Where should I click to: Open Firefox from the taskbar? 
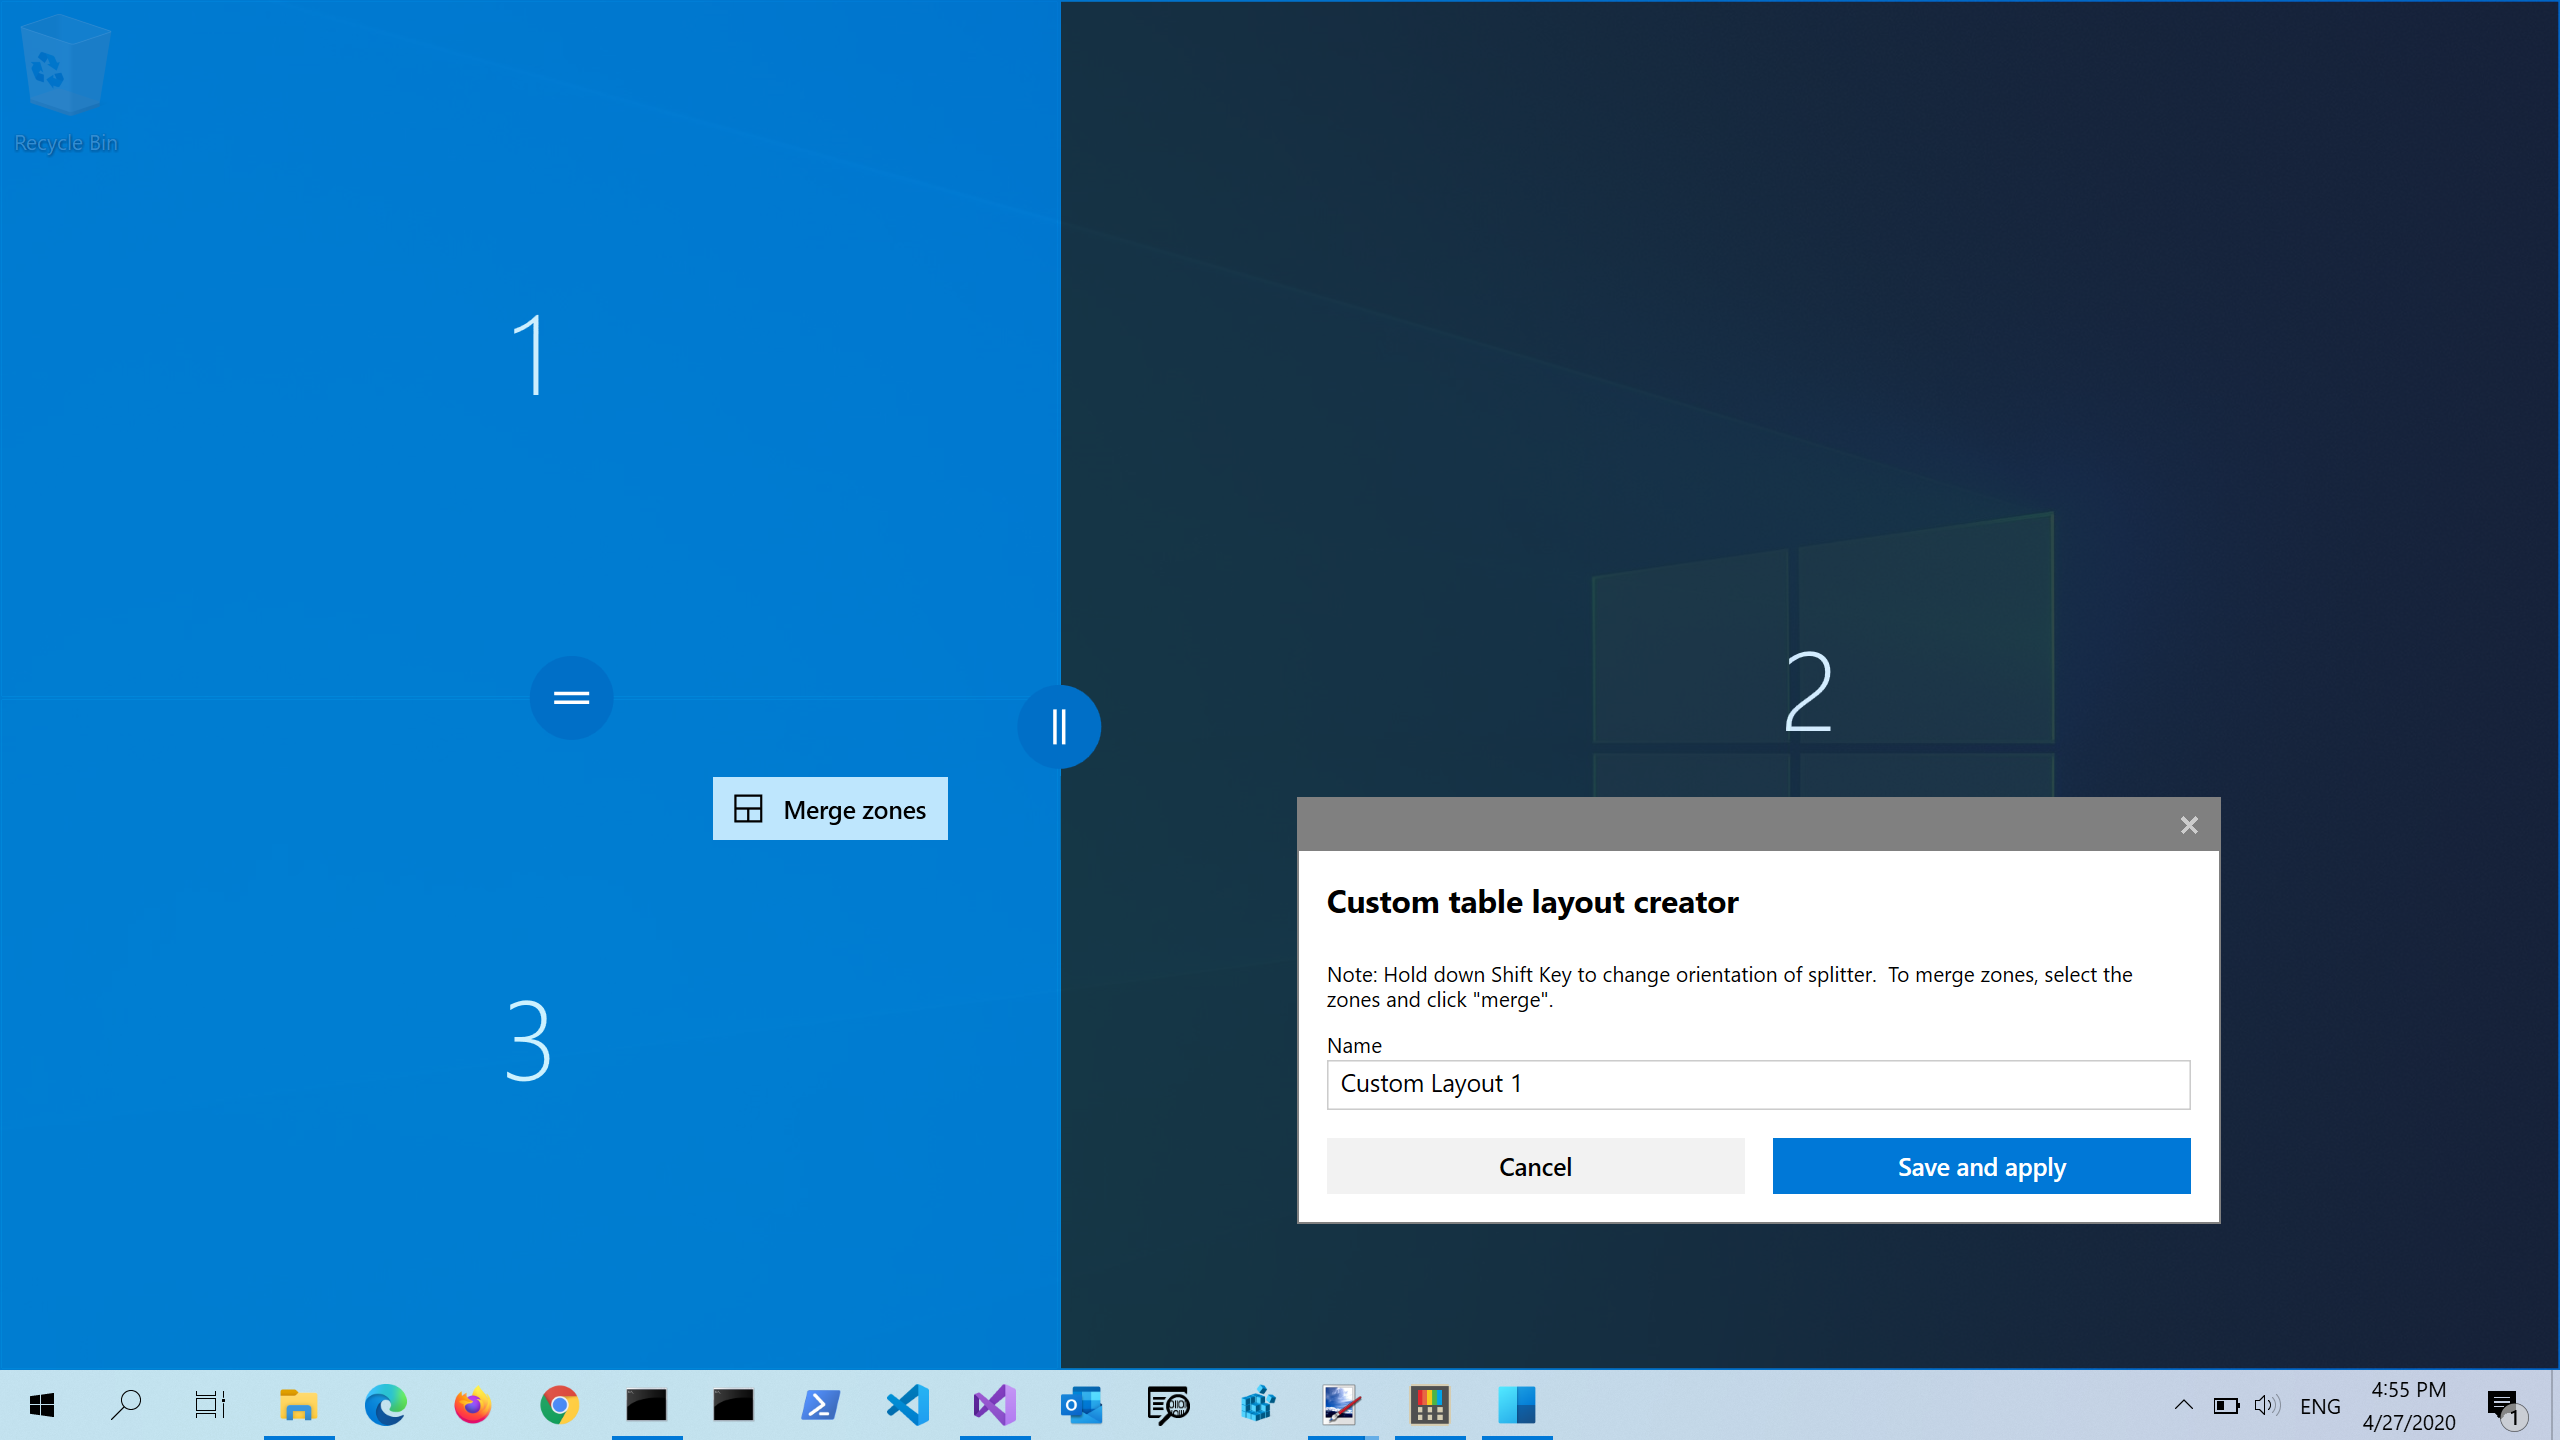click(472, 1405)
